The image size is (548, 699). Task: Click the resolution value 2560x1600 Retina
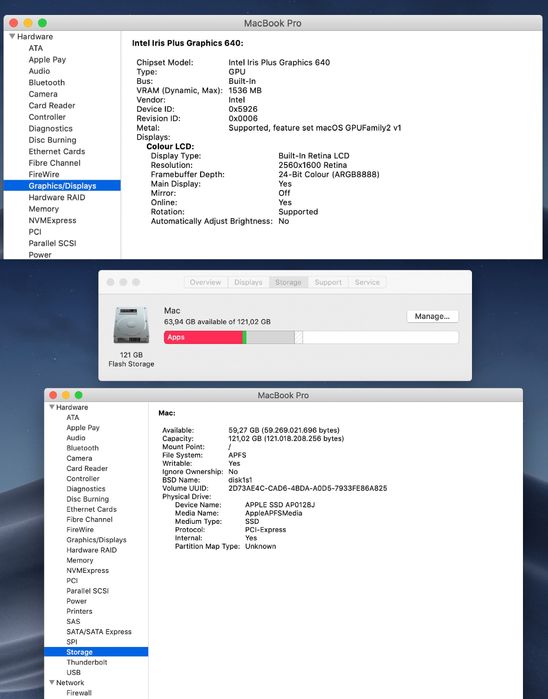click(313, 165)
